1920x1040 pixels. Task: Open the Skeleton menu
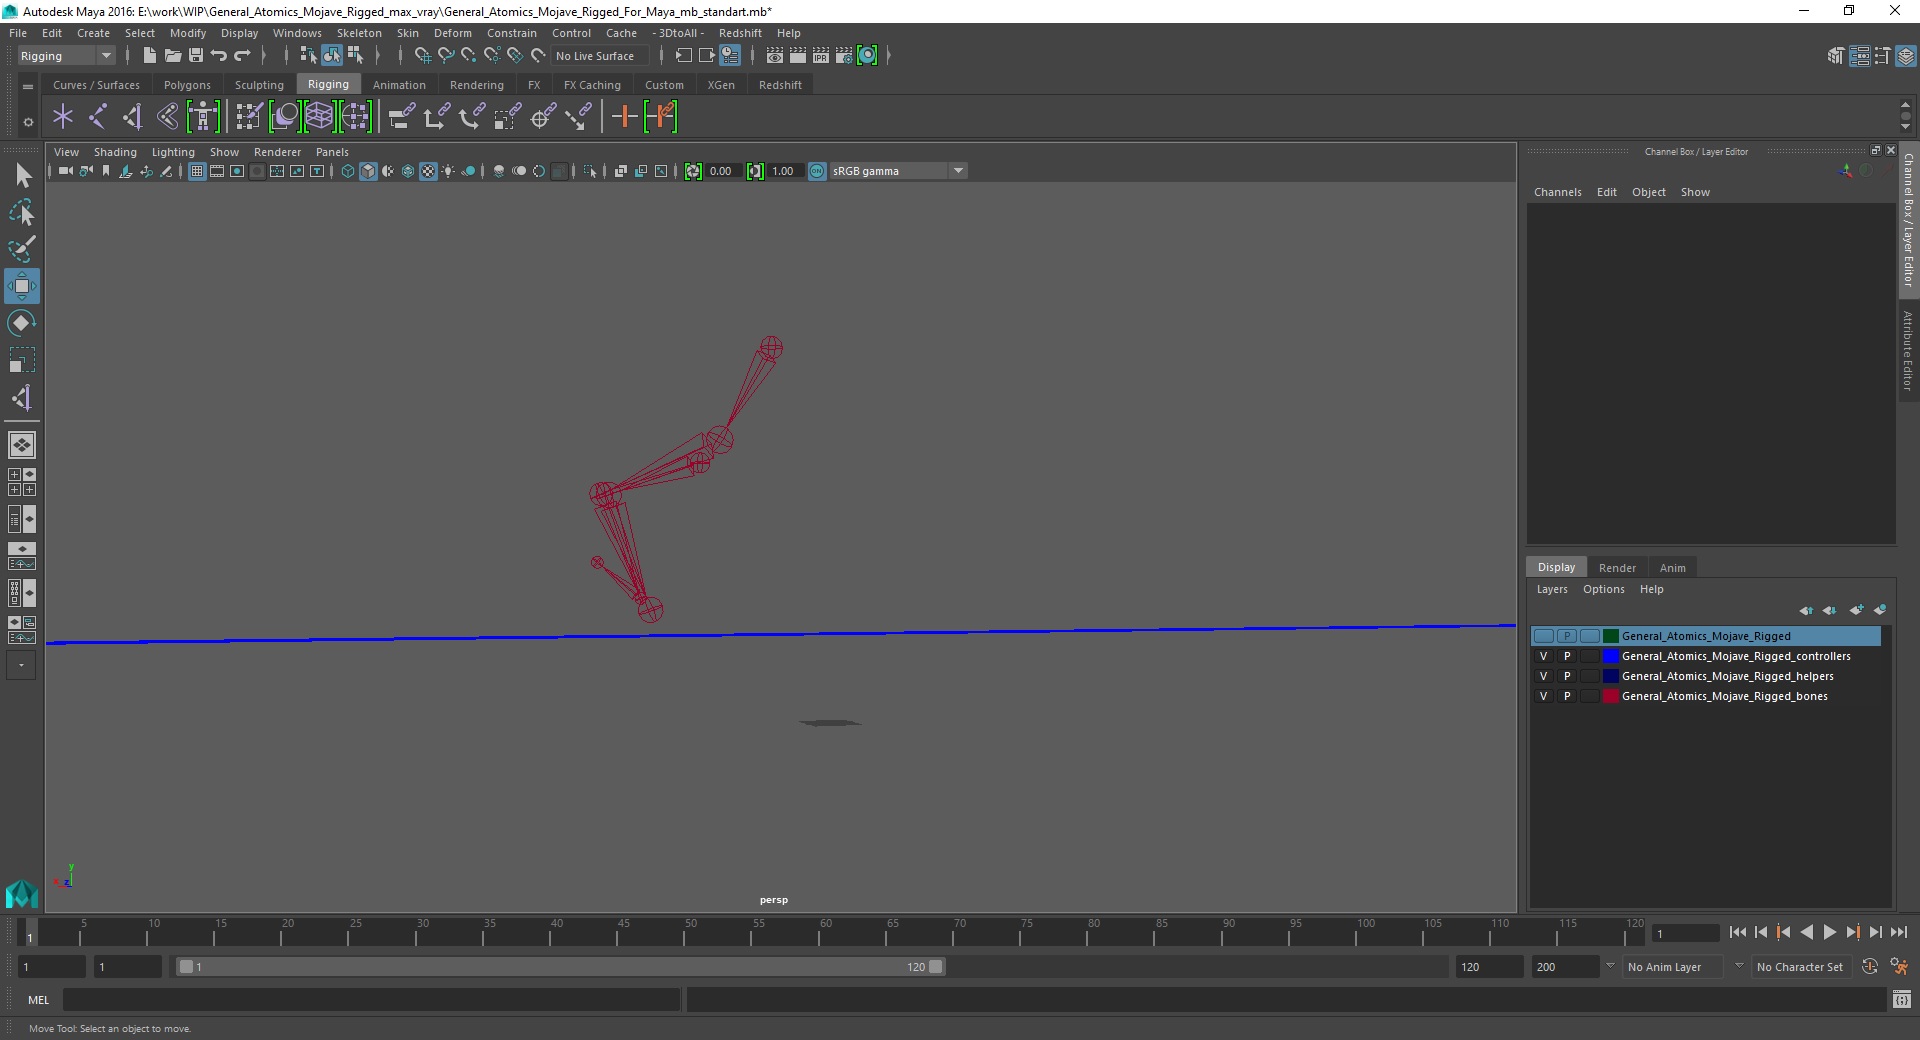pyautogui.click(x=359, y=33)
